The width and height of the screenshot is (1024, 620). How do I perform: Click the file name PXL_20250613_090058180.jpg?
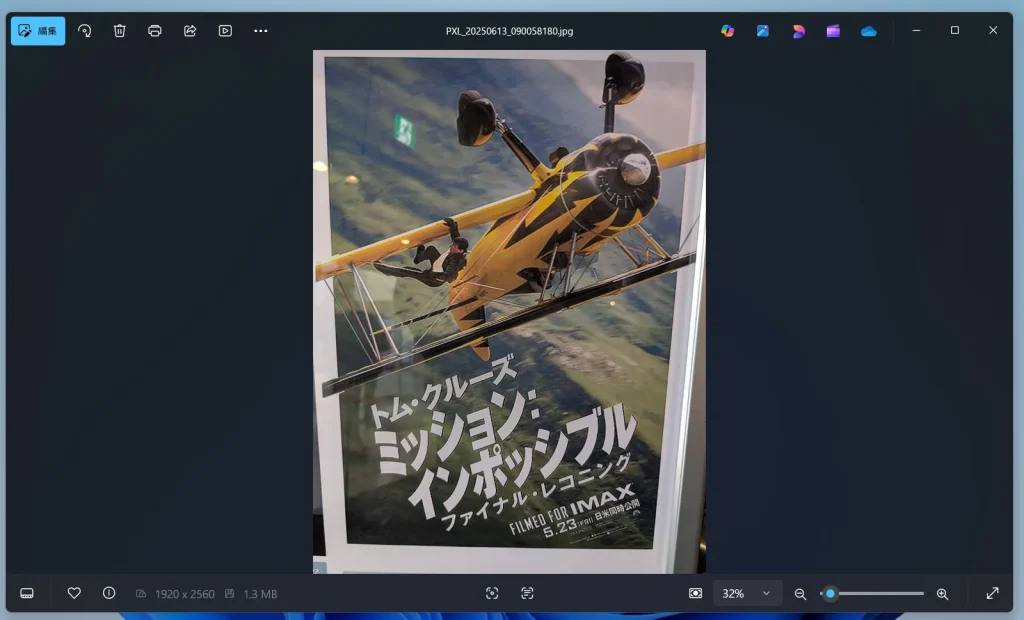tap(509, 31)
